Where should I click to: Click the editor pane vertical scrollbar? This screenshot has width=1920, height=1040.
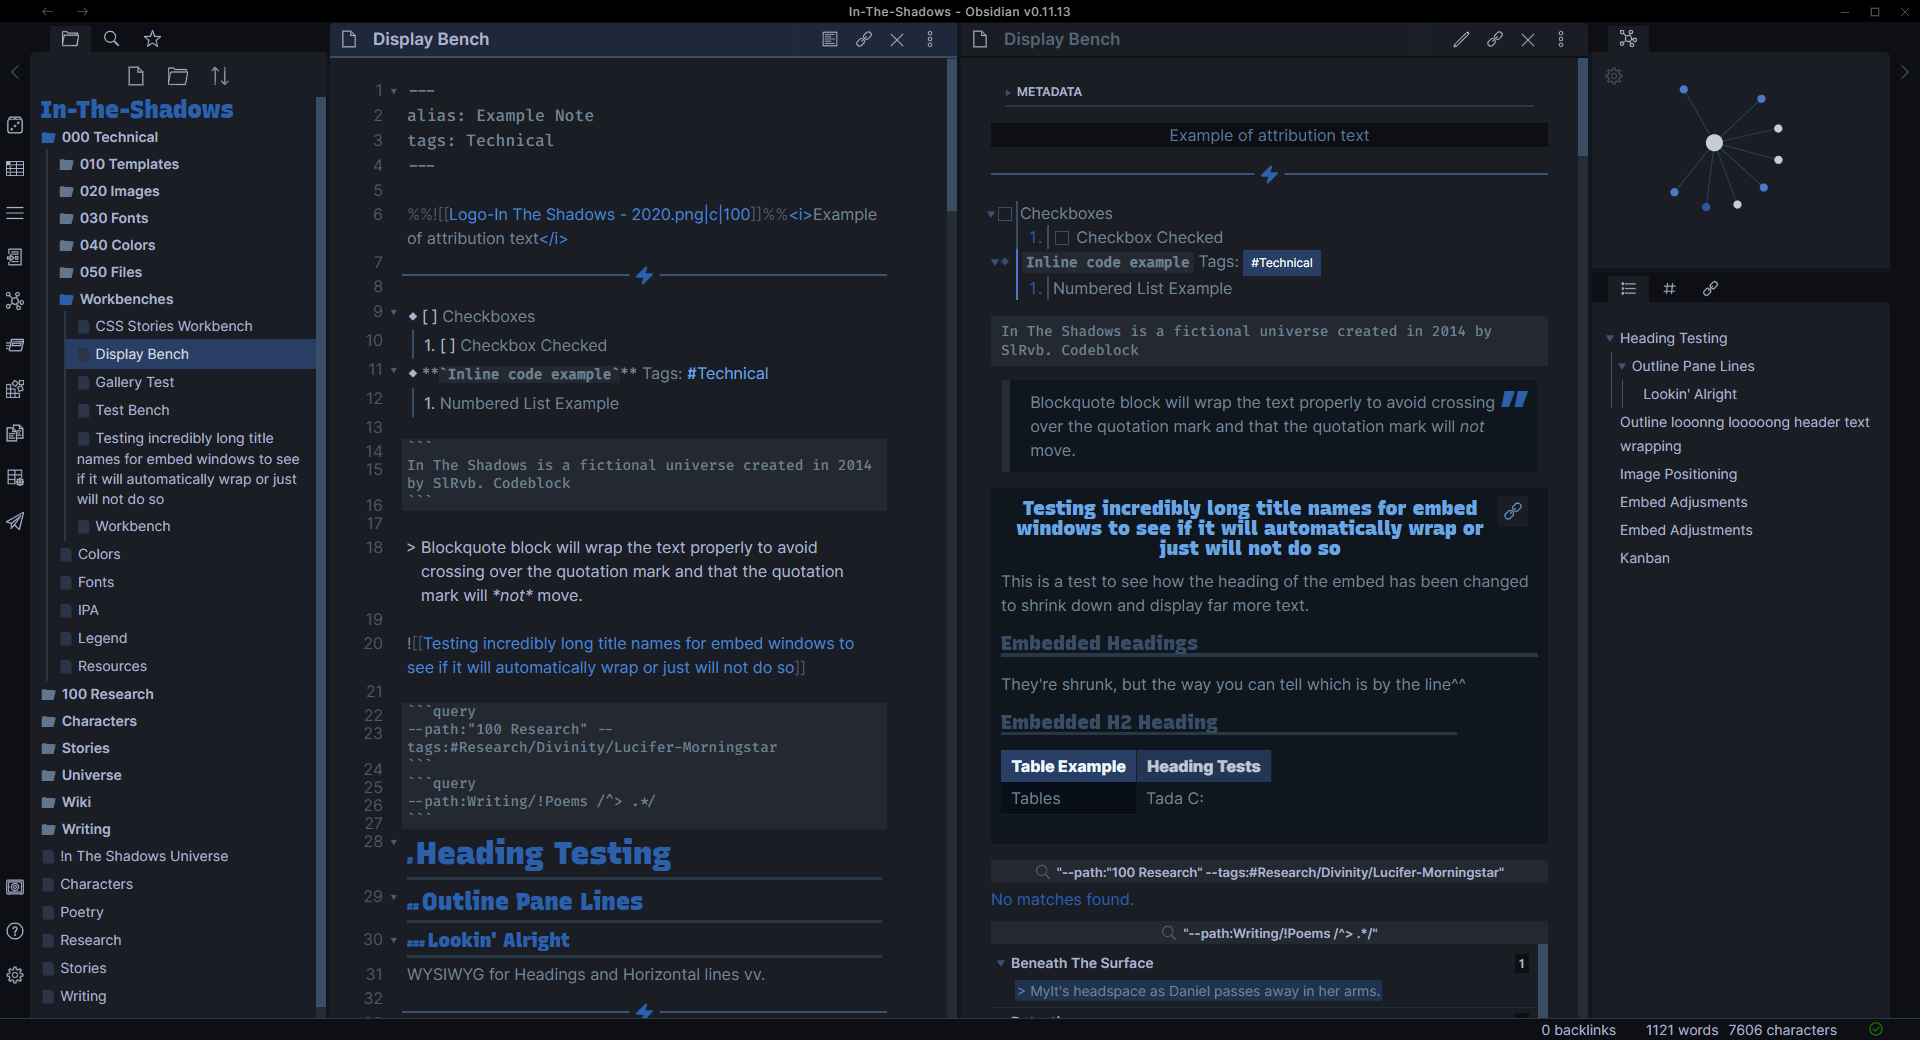tap(952, 135)
